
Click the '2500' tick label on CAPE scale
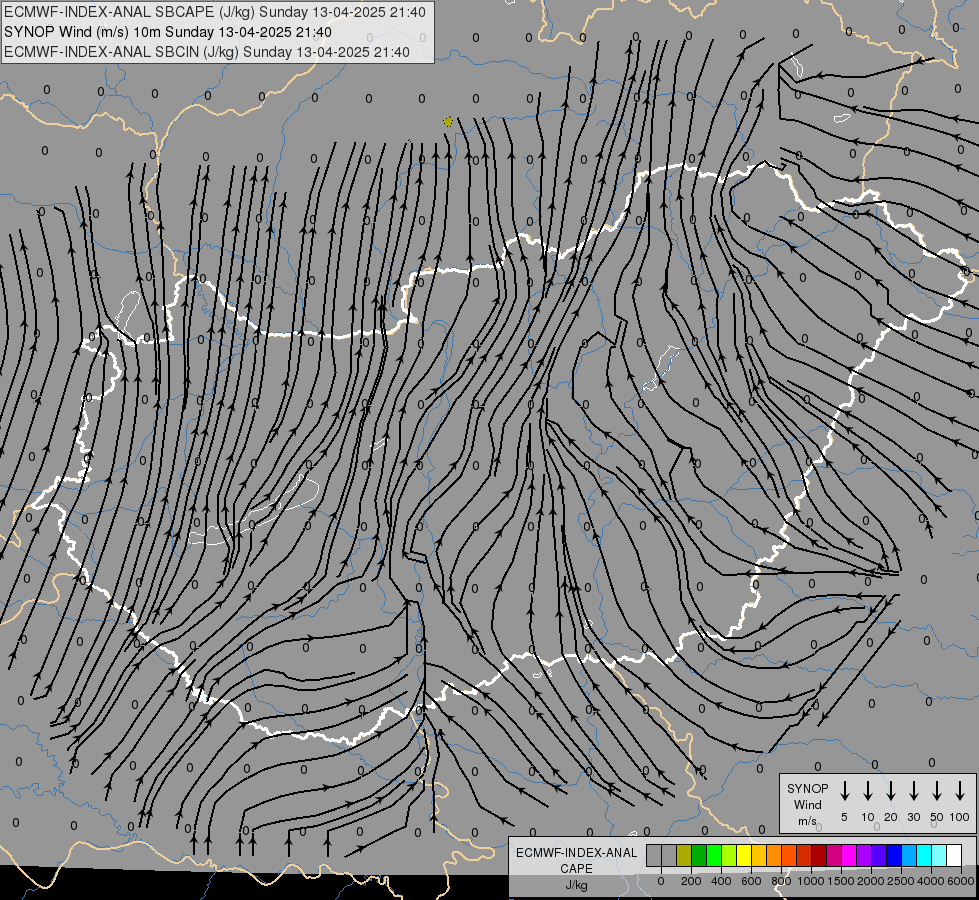(901, 881)
